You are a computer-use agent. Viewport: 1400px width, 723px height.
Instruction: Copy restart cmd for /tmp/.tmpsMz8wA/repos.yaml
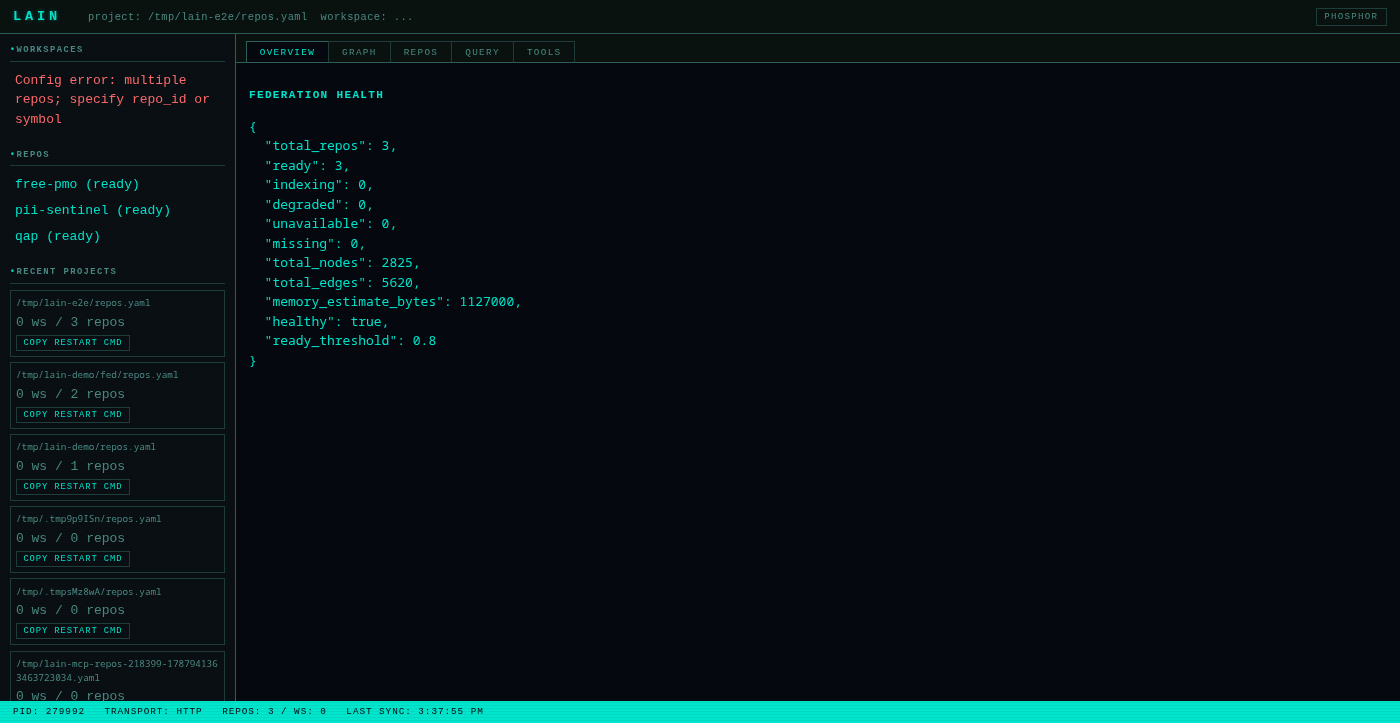[x=73, y=631]
